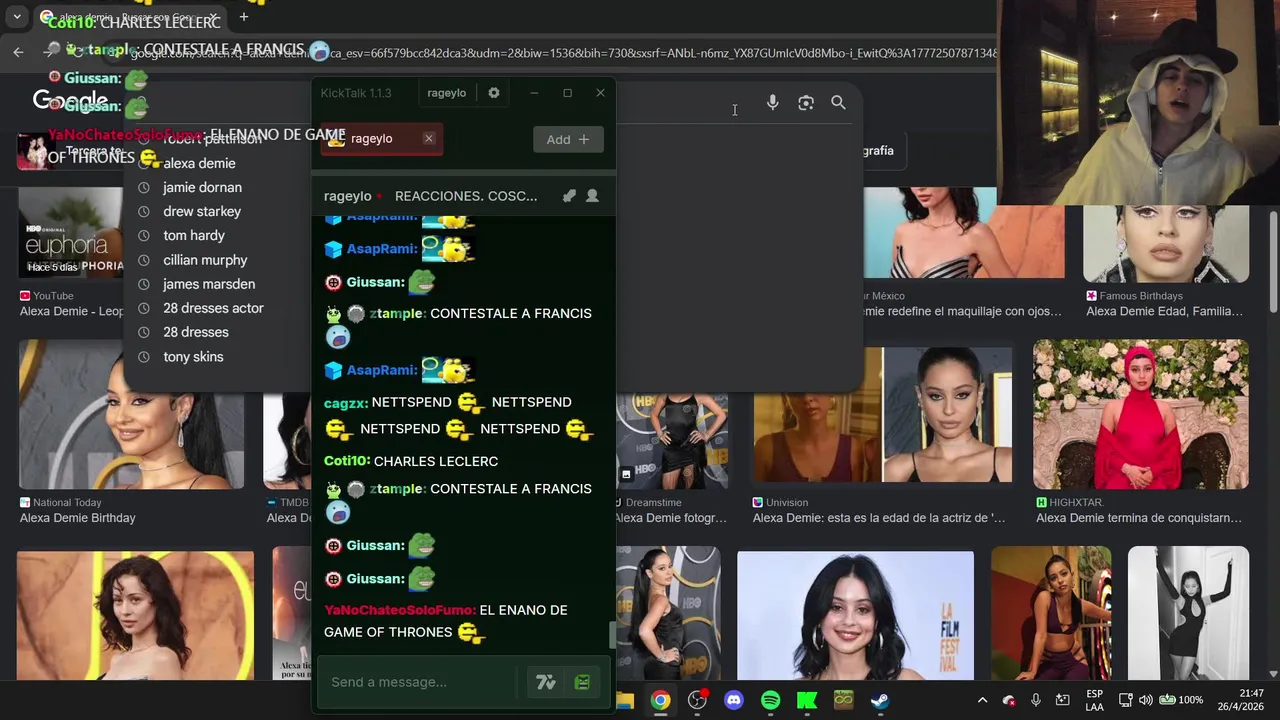Select the suggestion james marsden
Image resolution: width=1280 pixels, height=720 pixels.
click(x=209, y=284)
